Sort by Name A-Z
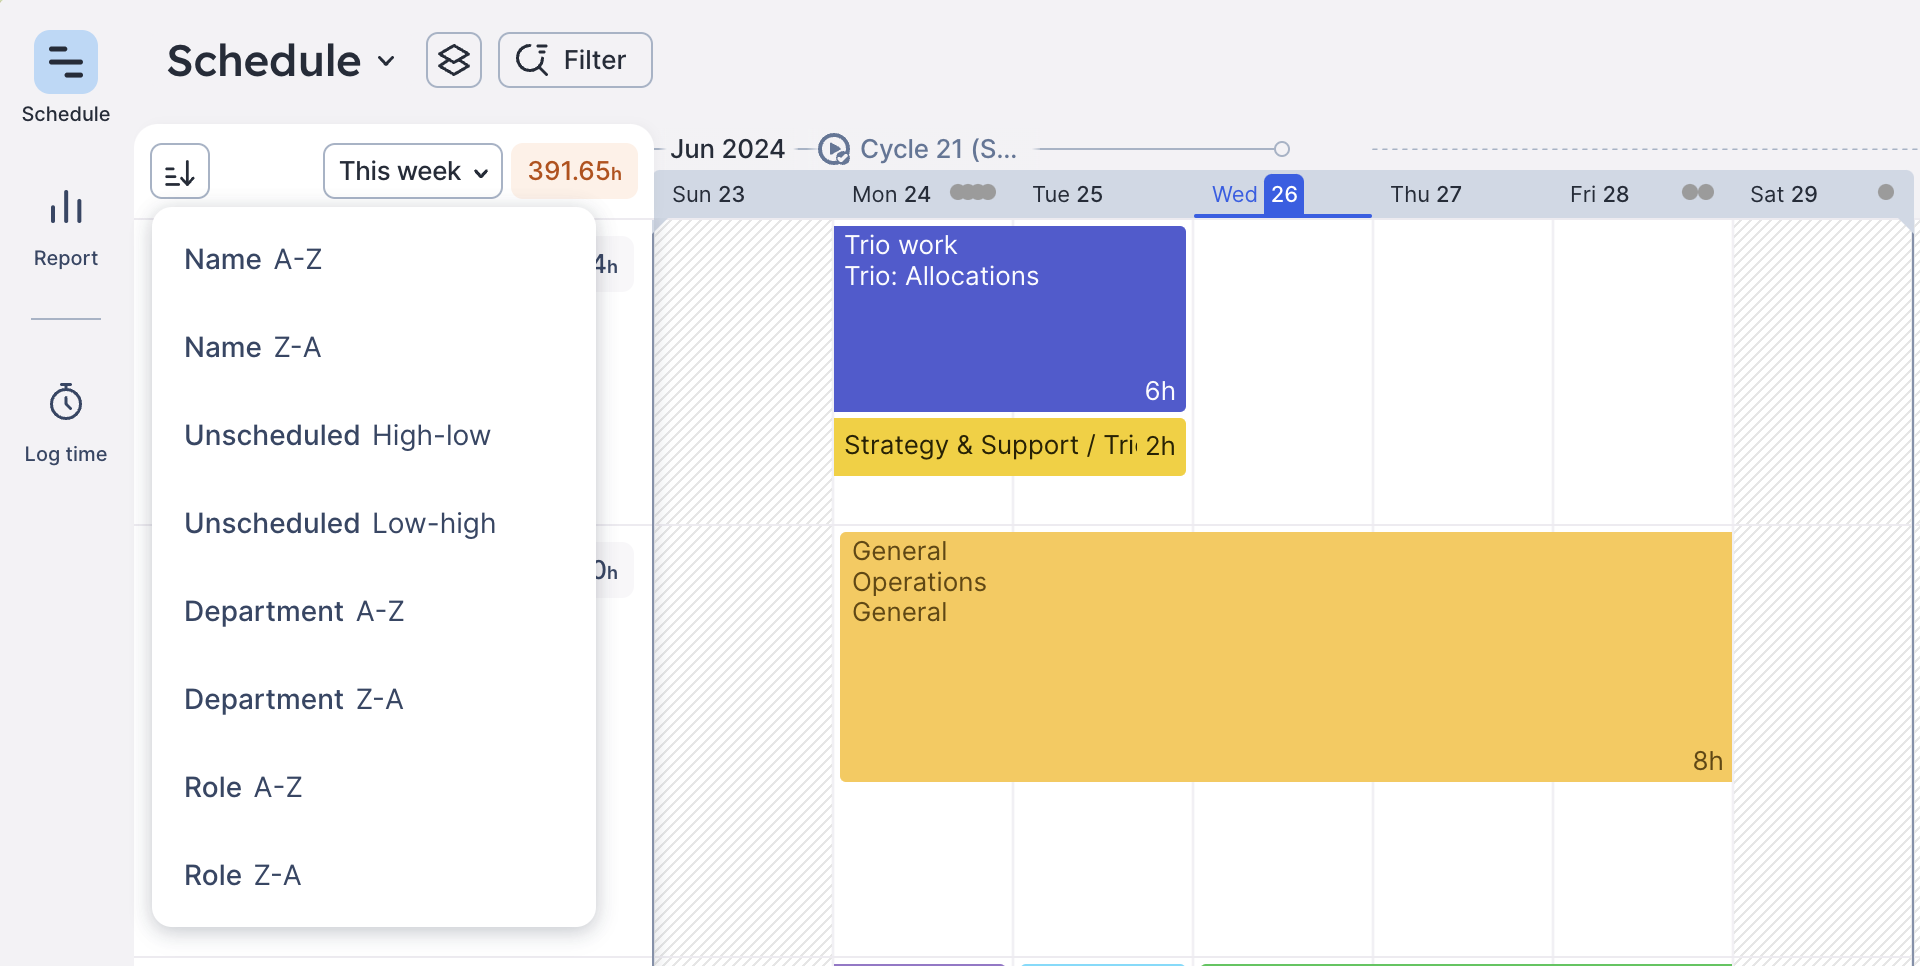Image resolution: width=1920 pixels, height=966 pixels. [253, 260]
